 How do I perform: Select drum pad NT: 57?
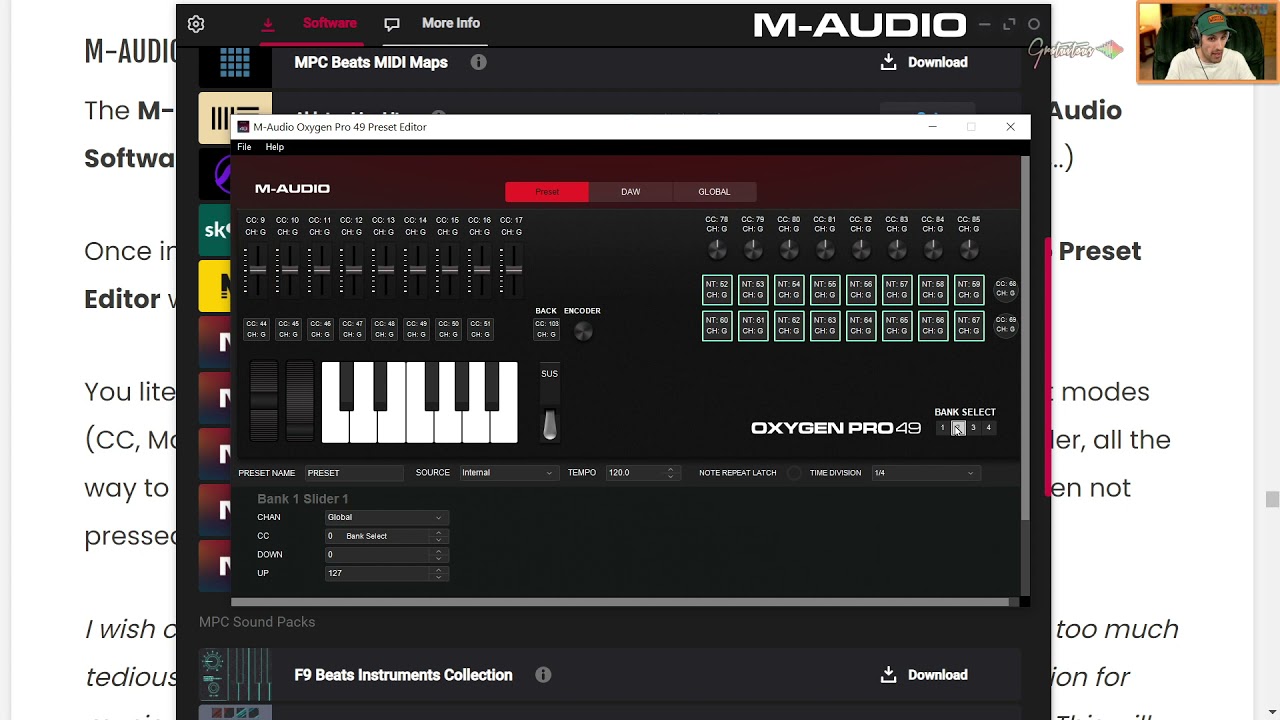897,290
